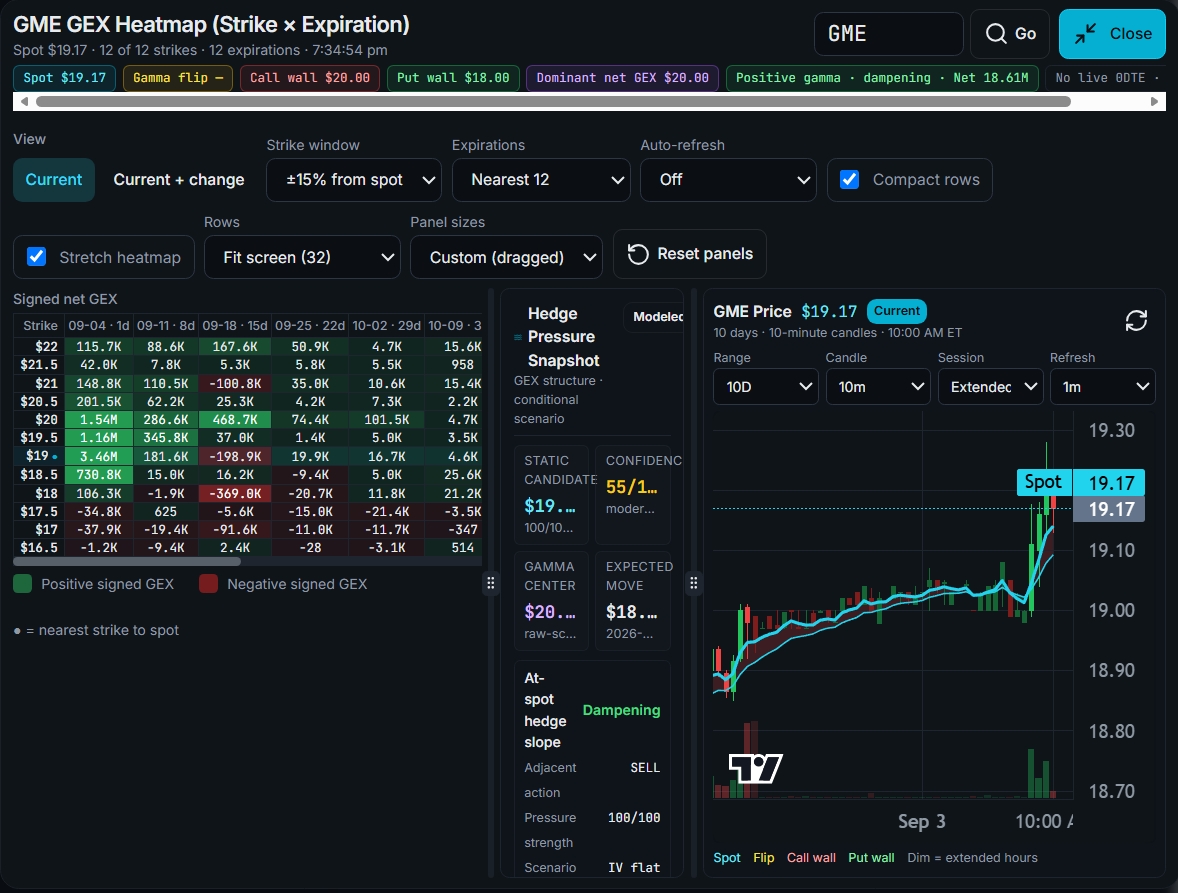Open the Panel sizes Custom (dragged) dropdown
The height and width of the screenshot is (893, 1178).
coord(506,257)
